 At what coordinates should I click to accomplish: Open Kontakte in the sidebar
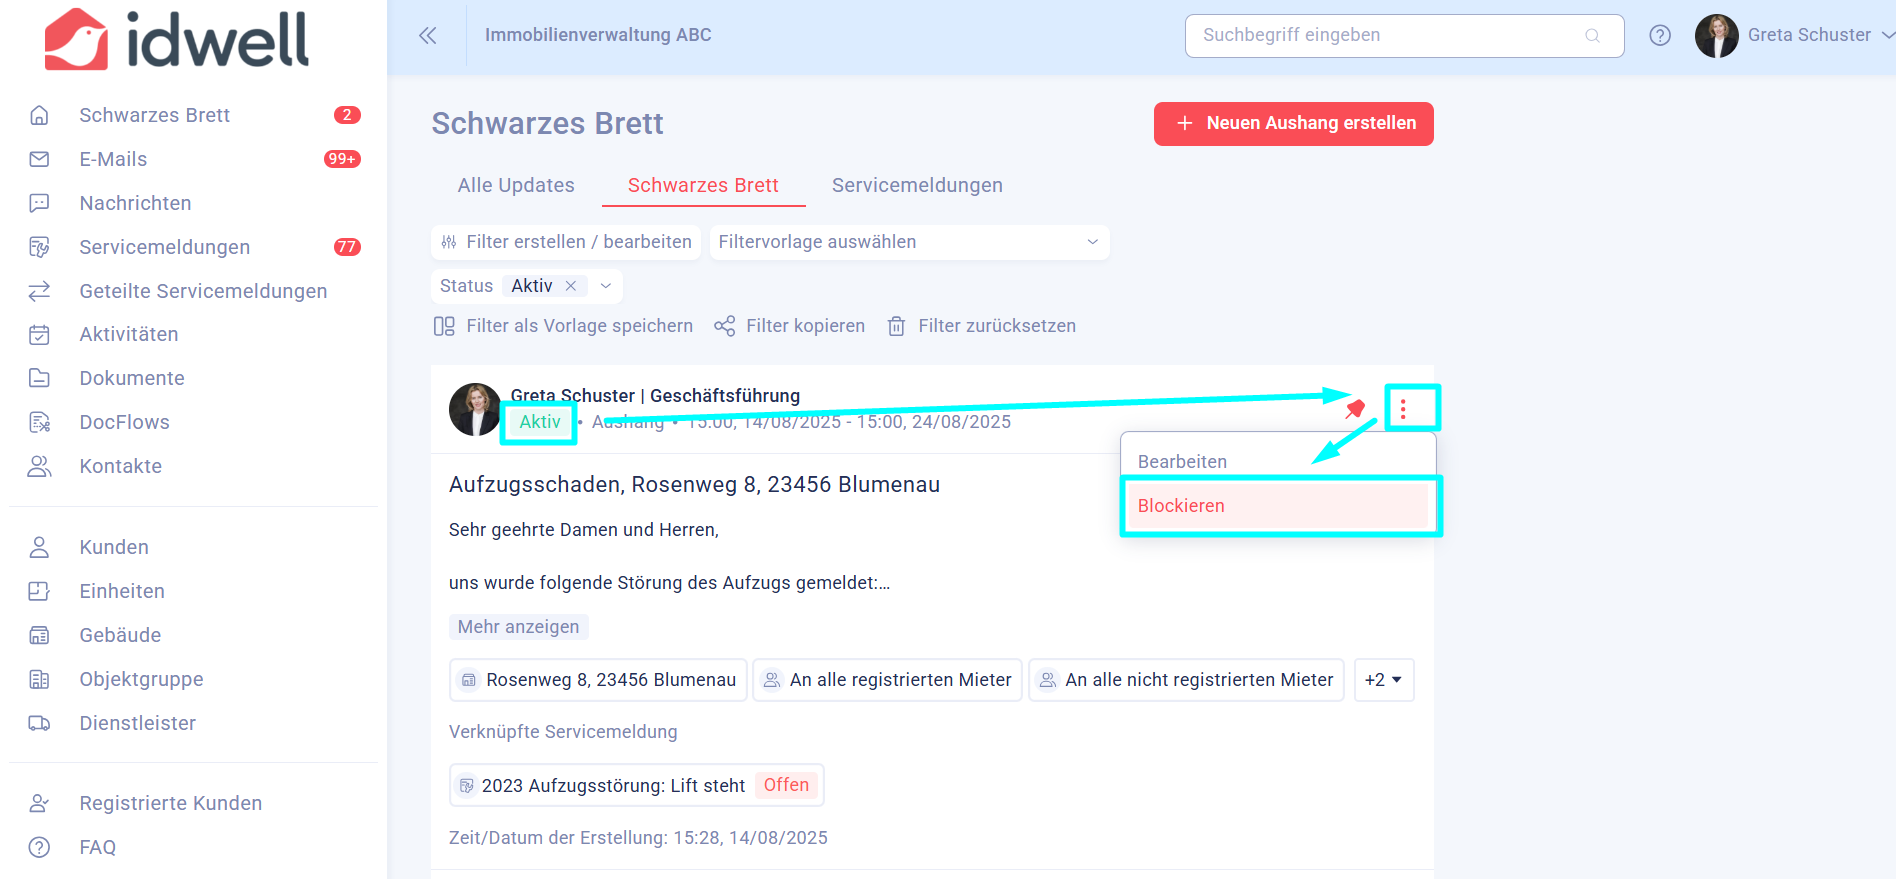(120, 466)
